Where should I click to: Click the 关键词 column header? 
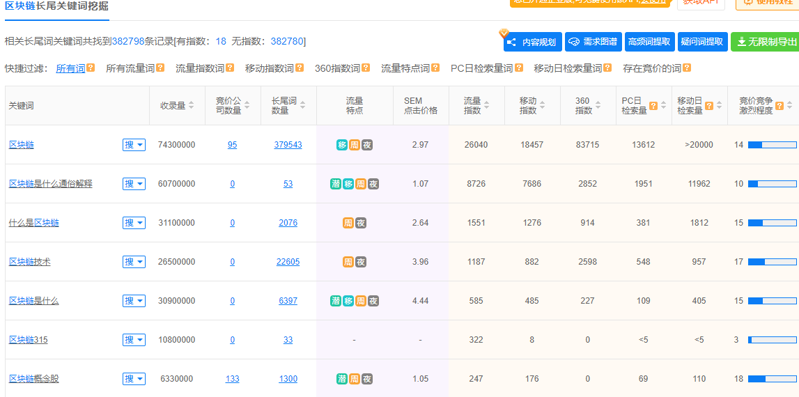pos(20,105)
